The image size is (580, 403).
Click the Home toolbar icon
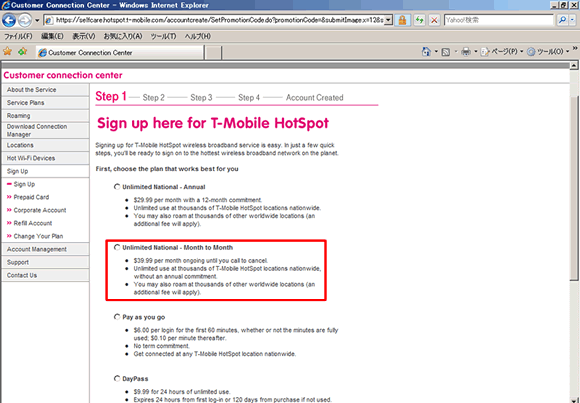click(x=426, y=52)
